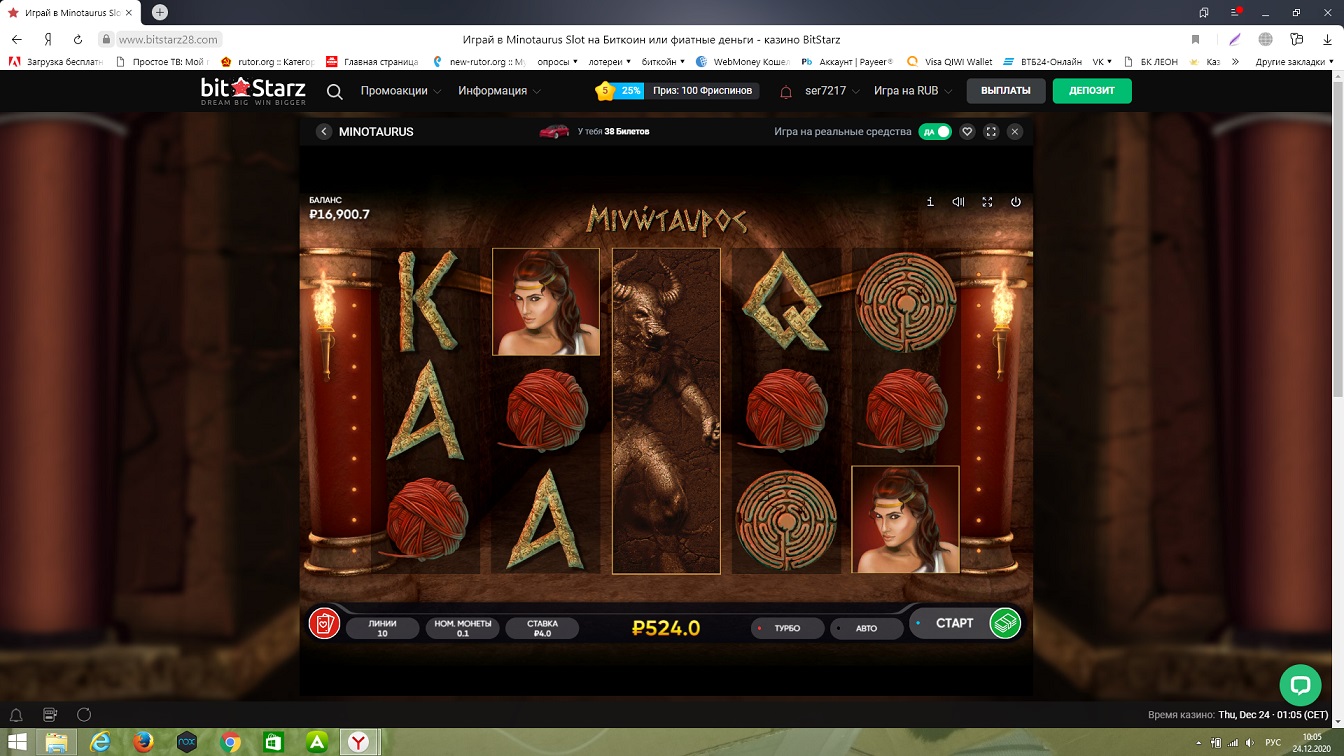Open the live chat bubble

click(x=1300, y=685)
